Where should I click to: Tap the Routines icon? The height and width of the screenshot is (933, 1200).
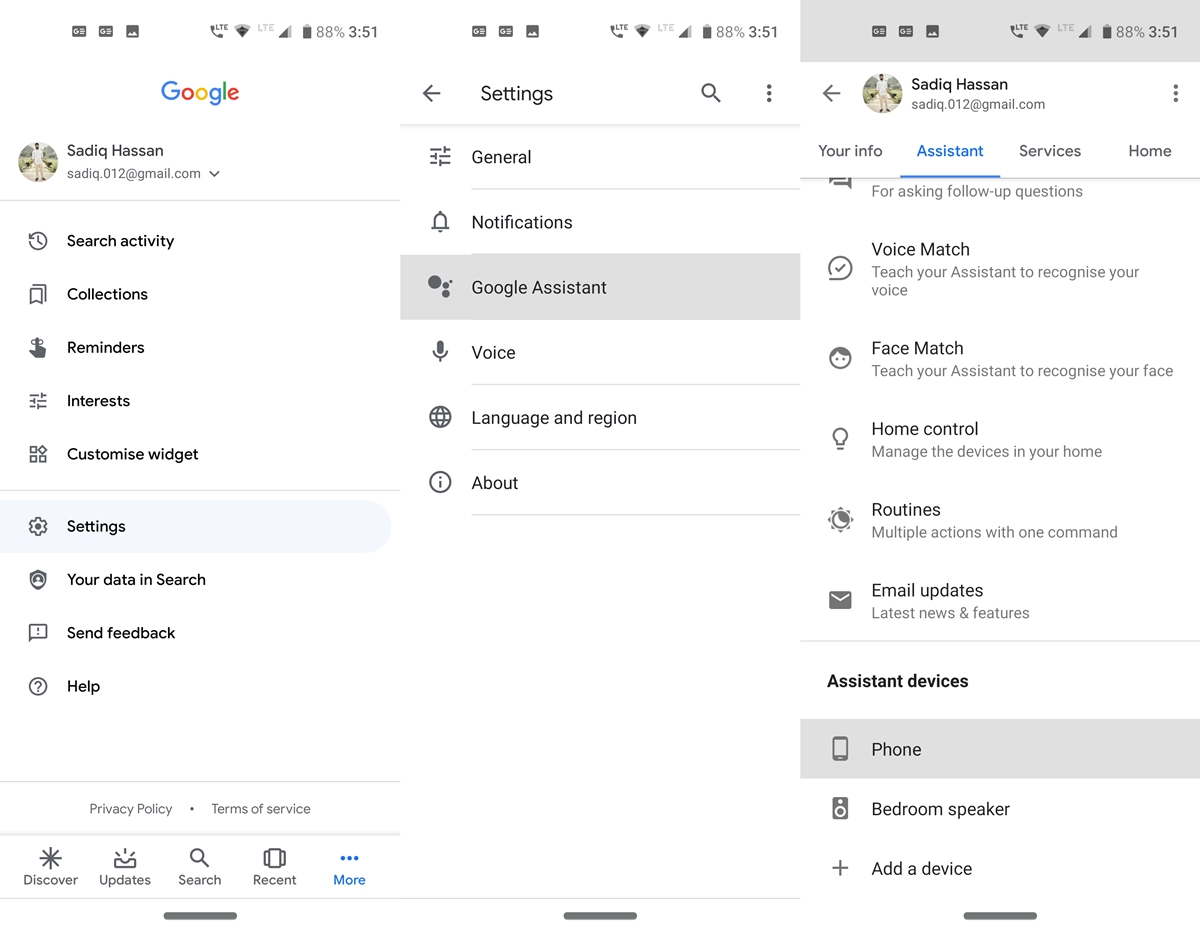840,519
